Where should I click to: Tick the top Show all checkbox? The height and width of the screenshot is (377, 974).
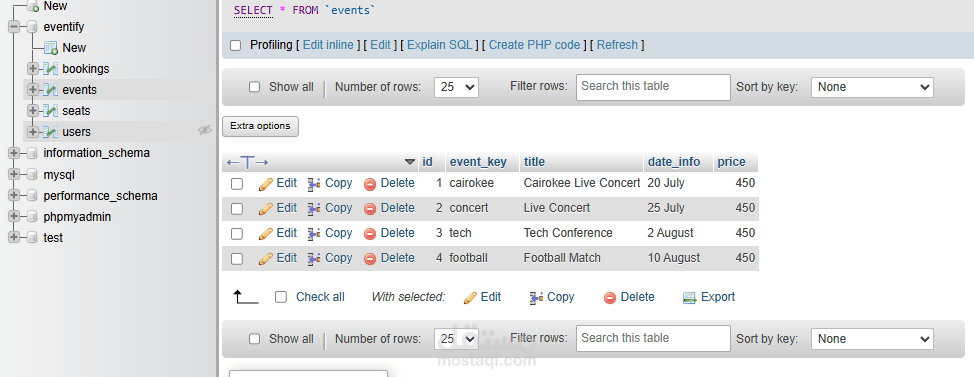pos(254,87)
